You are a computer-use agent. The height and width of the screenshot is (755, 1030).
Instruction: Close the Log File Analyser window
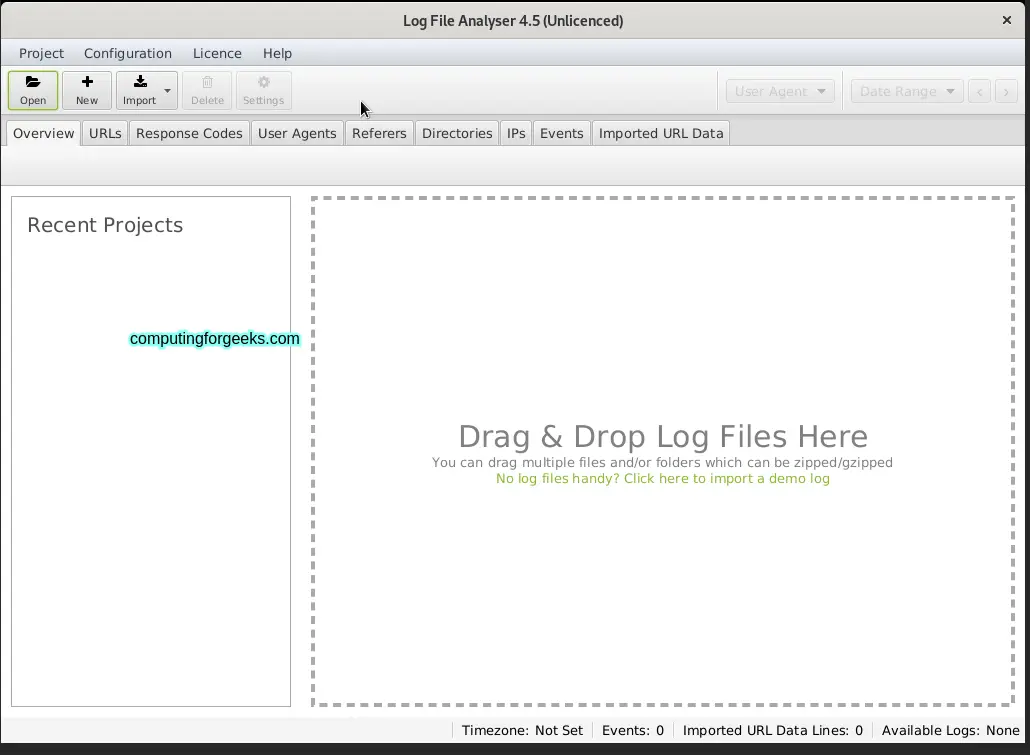click(x=1007, y=20)
